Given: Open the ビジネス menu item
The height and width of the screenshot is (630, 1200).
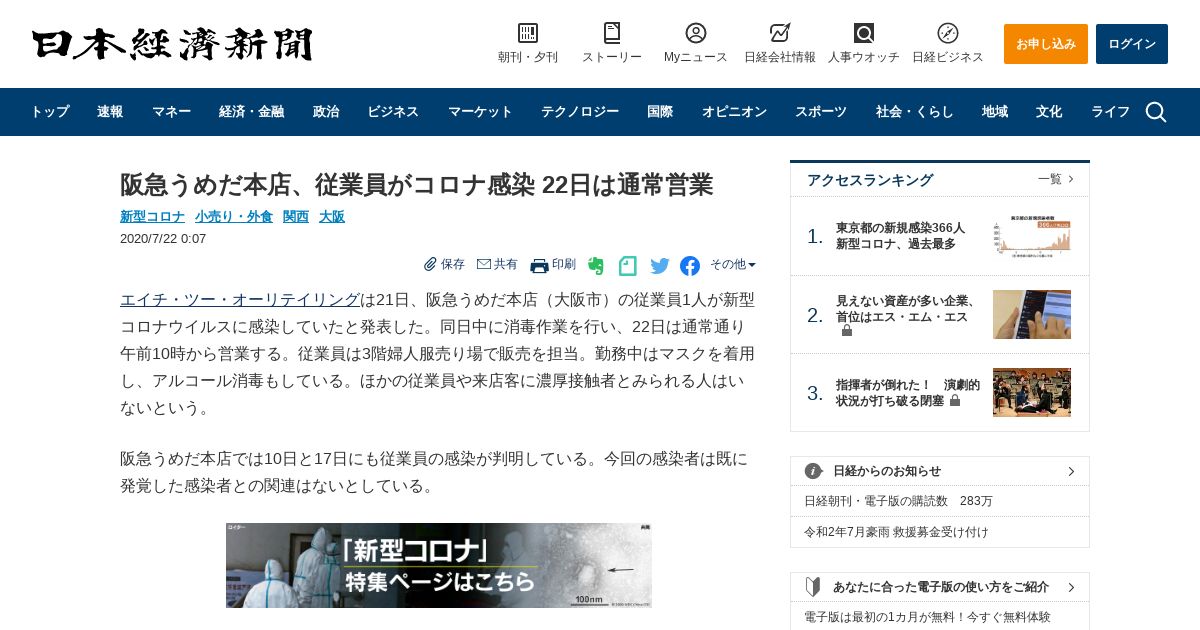Looking at the screenshot, I should tap(393, 112).
